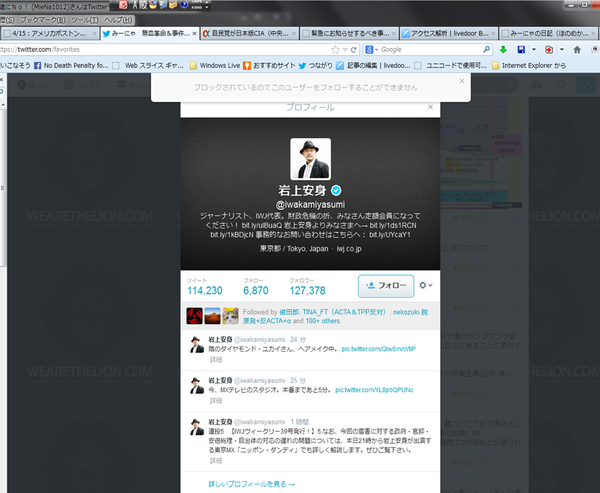Open the 記事の編集 | livedoo bookmark
The width and height of the screenshot is (600, 493).
pos(373,65)
